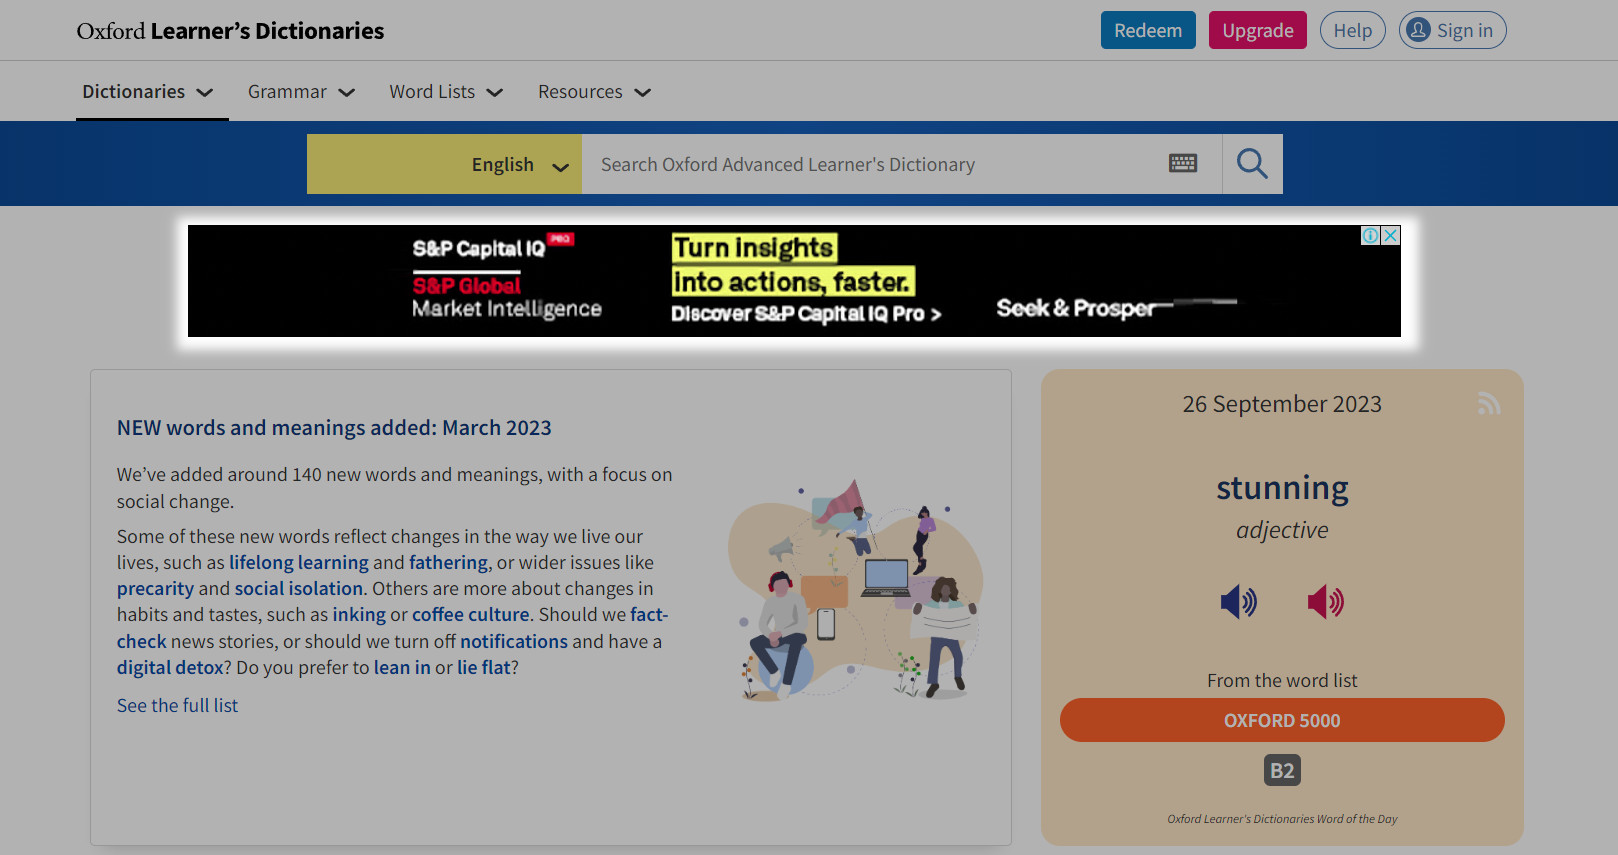This screenshot has height=855, width=1618.
Task: Open the 'lean in' link
Action: (x=402, y=667)
